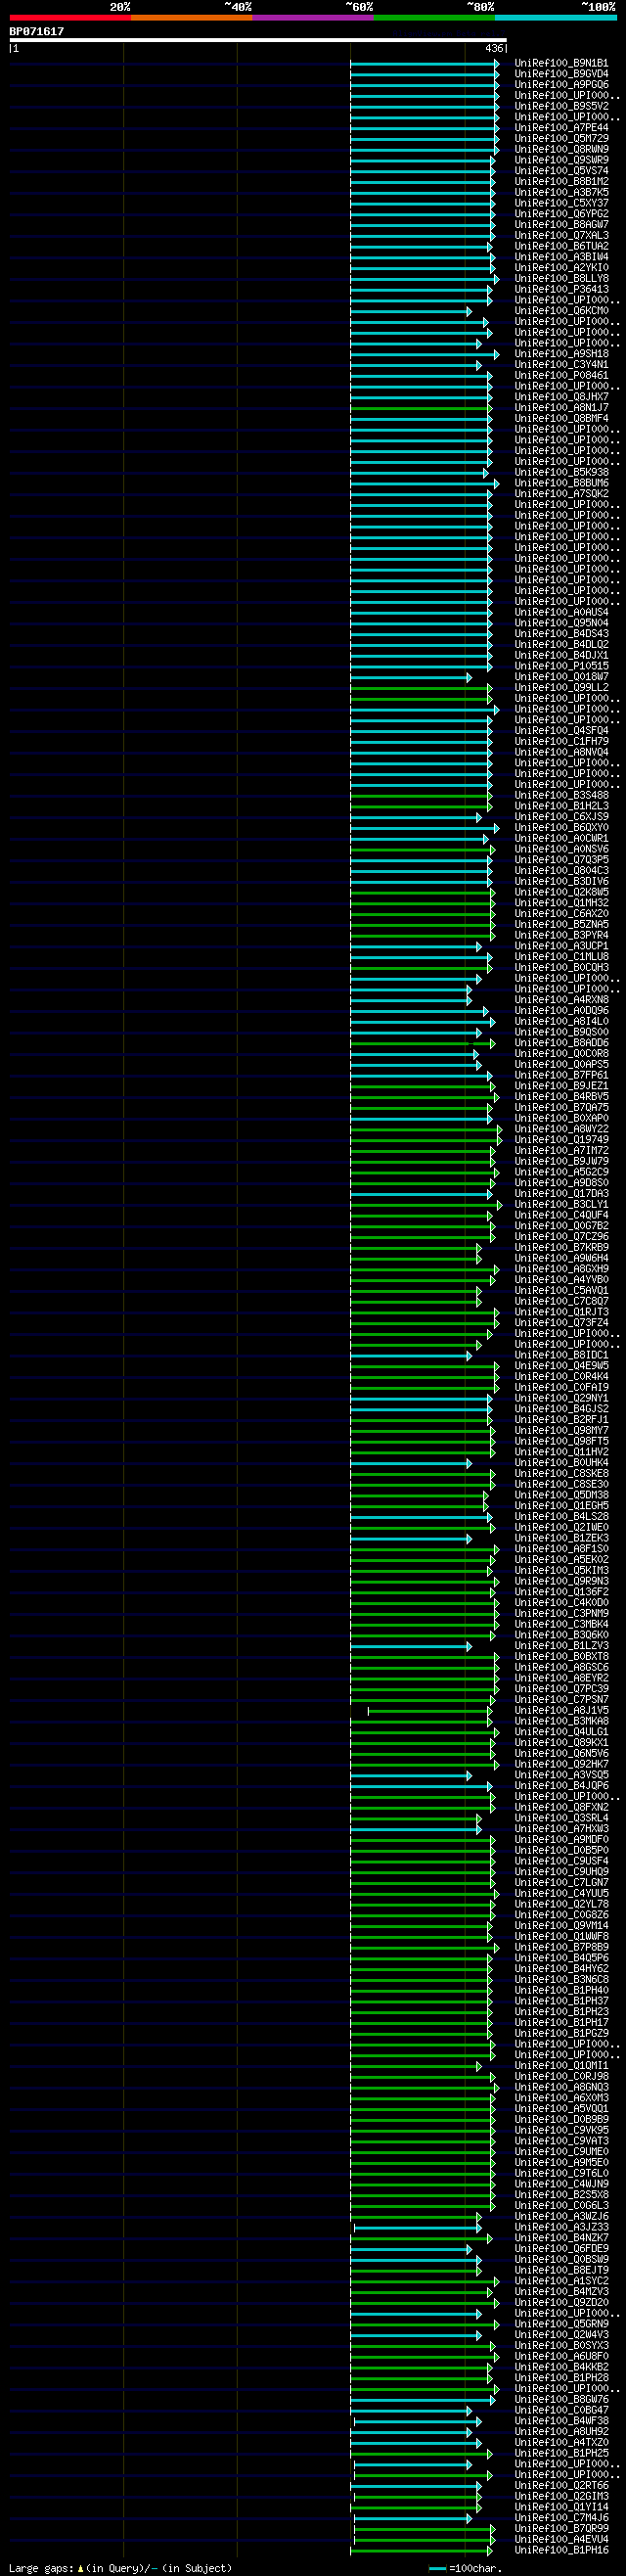
Task: Select the UniRef100_B8IDC1 hit
Action: [x=561, y=1355]
